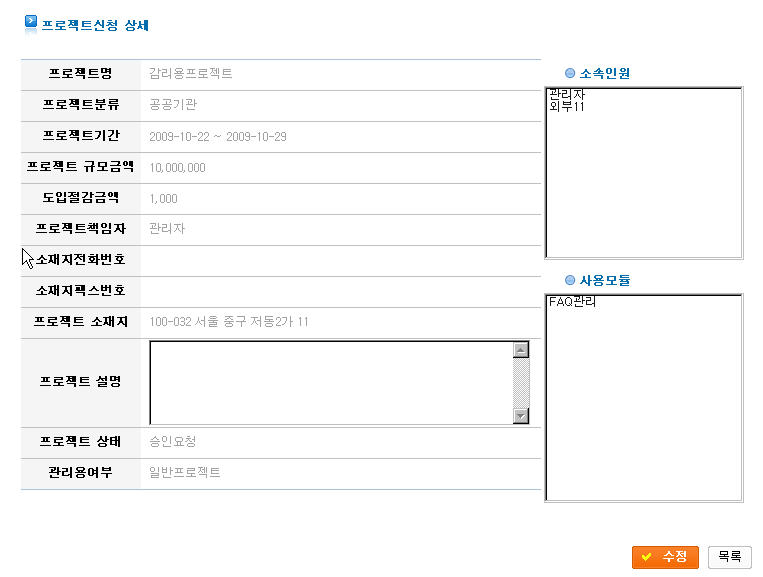This screenshot has height=577, width=763.
Task: Click the 프로젝트명 value 감리용프로젝트
Action: pyautogui.click(x=191, y=74)
